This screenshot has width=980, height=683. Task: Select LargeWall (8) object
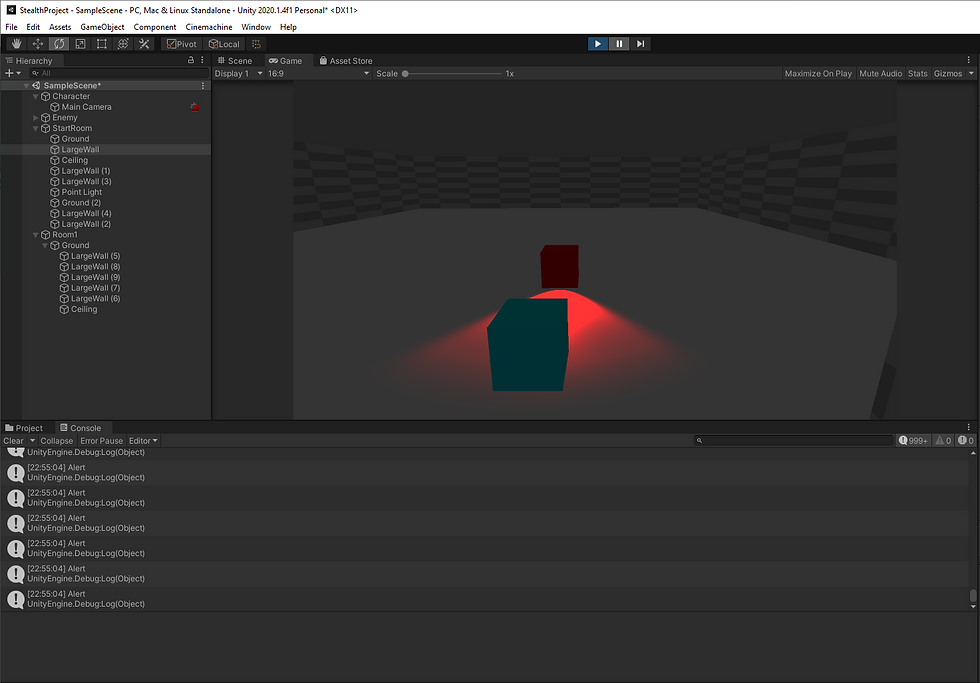[95, 267]
